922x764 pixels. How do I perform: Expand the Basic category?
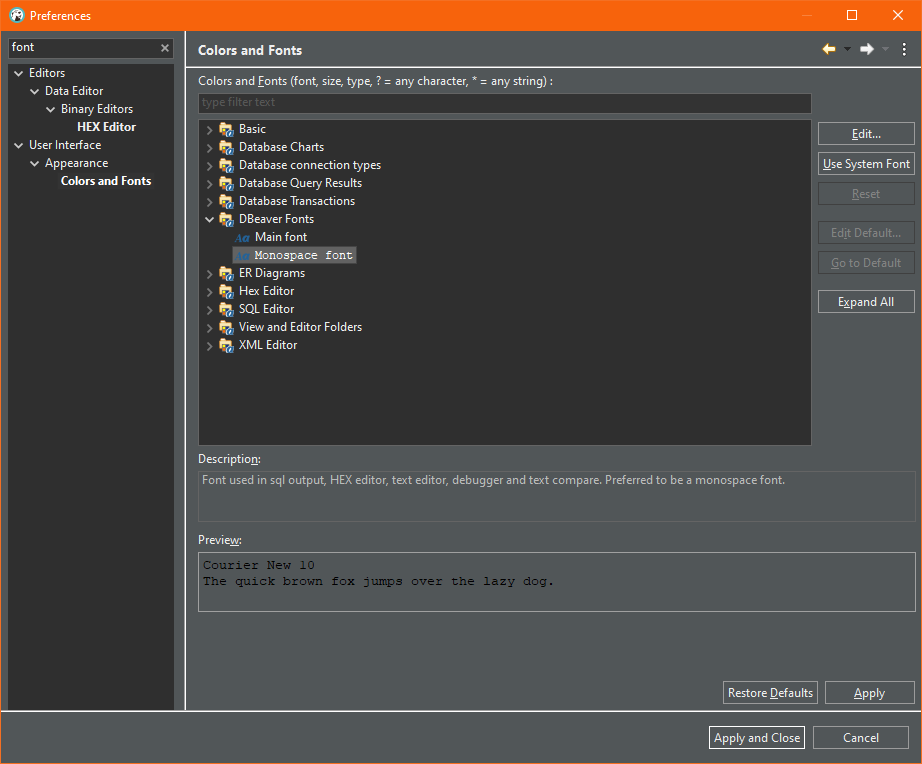209,129
